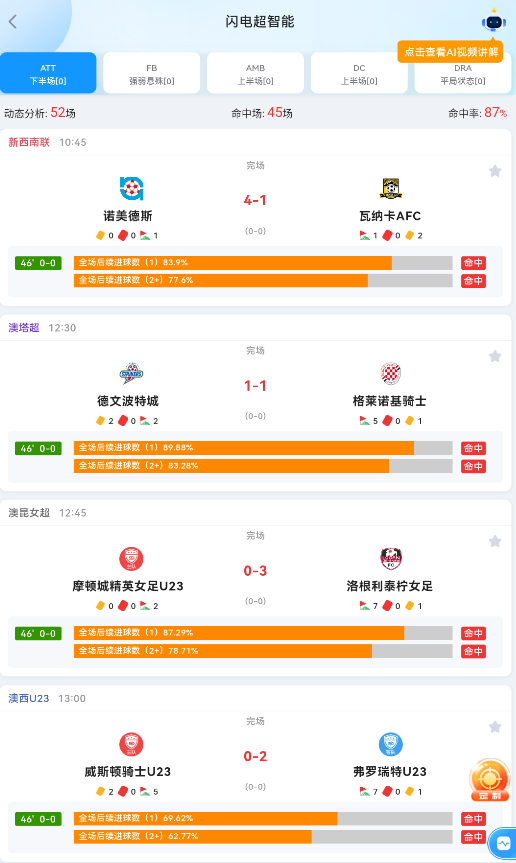Go back using the top-left arrow
Screen dimensions: 516x863
13,21
